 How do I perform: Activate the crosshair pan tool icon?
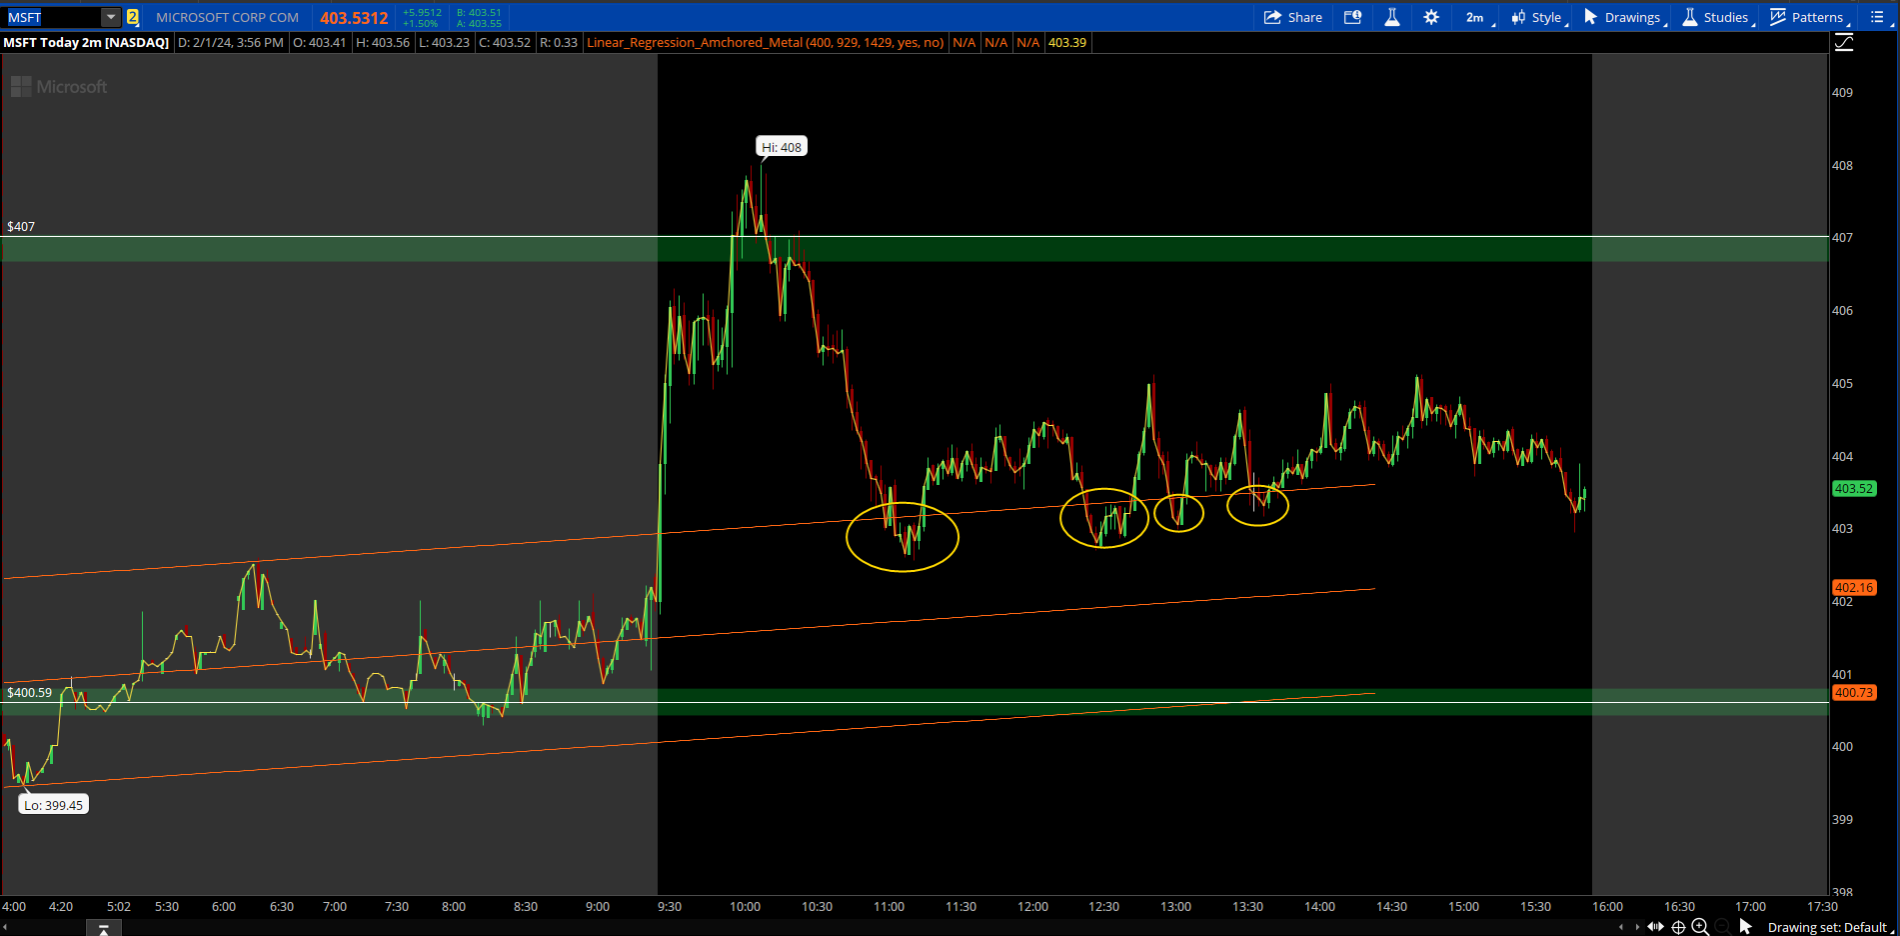point(1678,927)
